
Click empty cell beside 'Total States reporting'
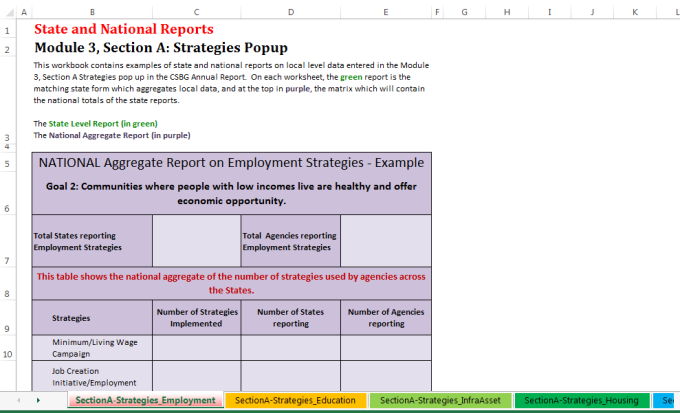[196, 241]
